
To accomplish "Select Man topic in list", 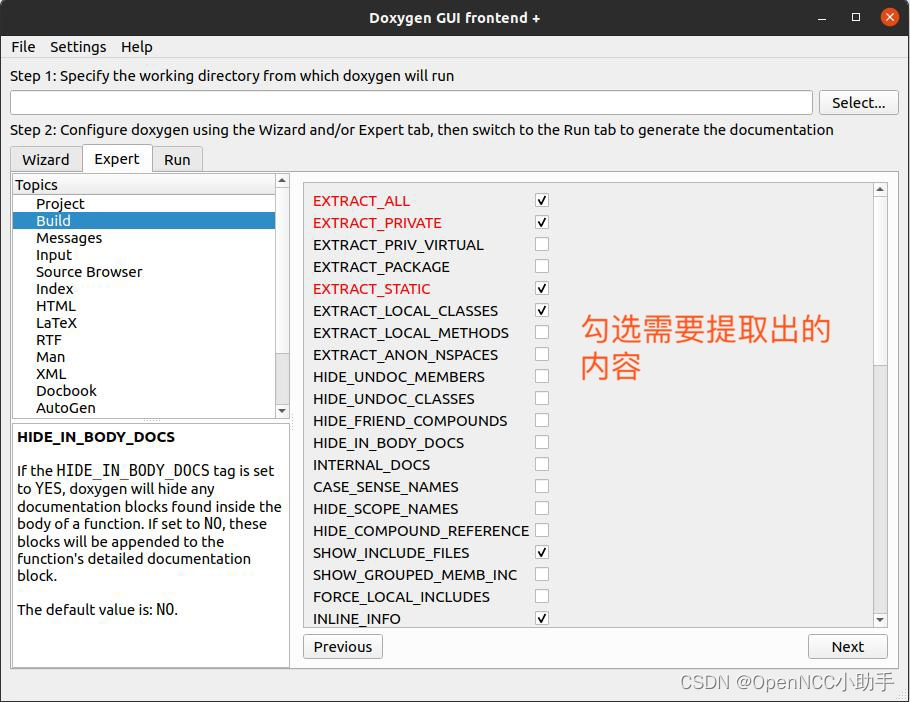I will pyautogui.click(x=144, y=357).
